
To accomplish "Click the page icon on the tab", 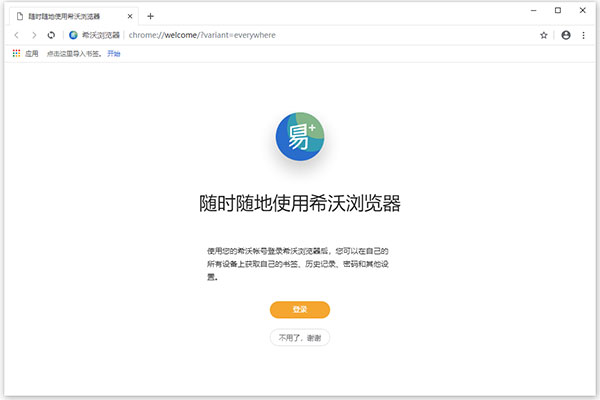I will click(20, 16).
